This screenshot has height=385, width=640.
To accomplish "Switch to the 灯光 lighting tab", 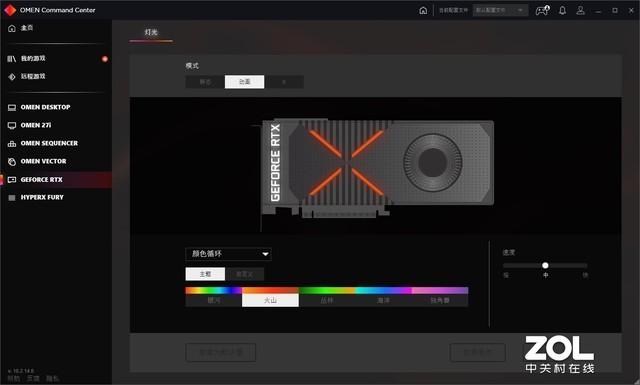I will coord(151,32).
